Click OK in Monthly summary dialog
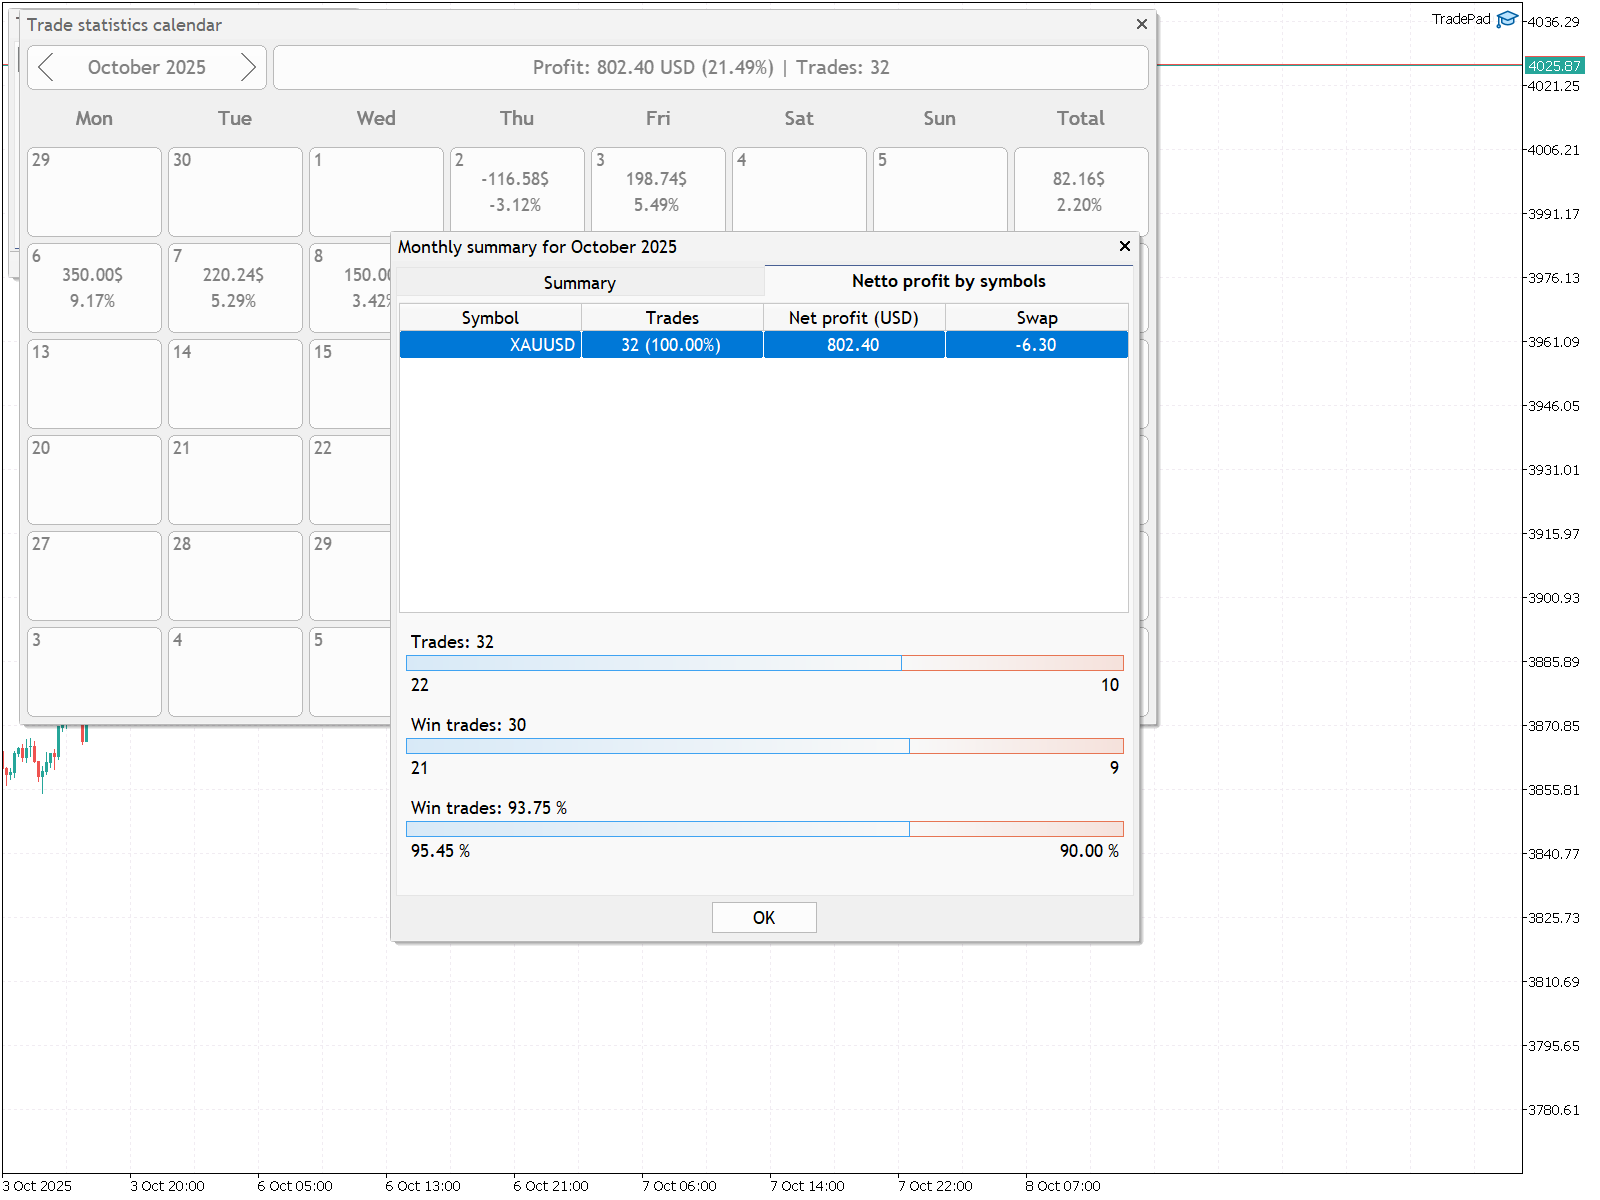 pos(764,917)
